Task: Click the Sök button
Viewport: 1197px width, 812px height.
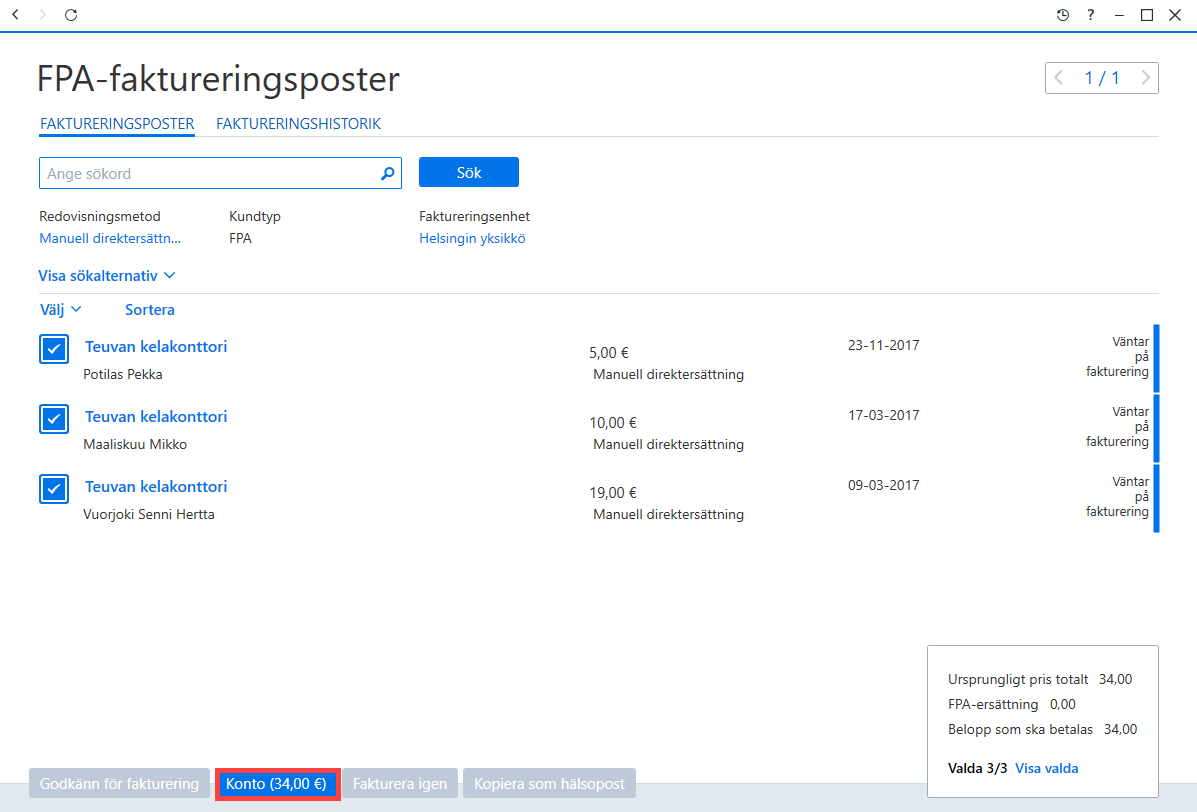Action: [x=469, y=172]
